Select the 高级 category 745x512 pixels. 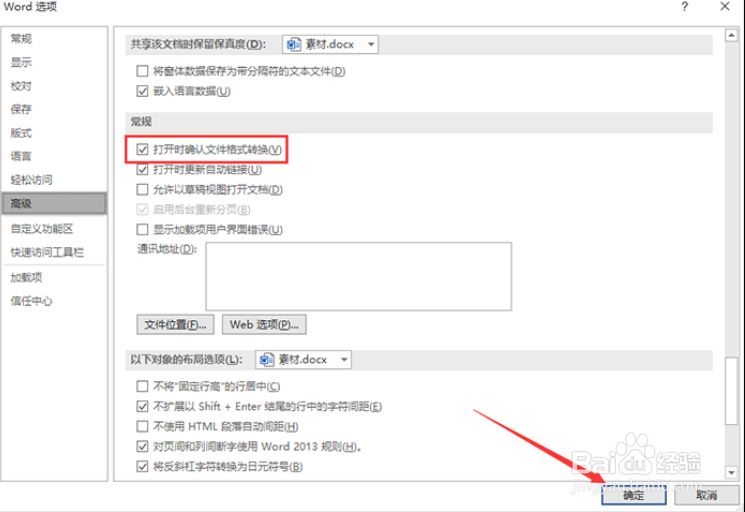point(54,204)
